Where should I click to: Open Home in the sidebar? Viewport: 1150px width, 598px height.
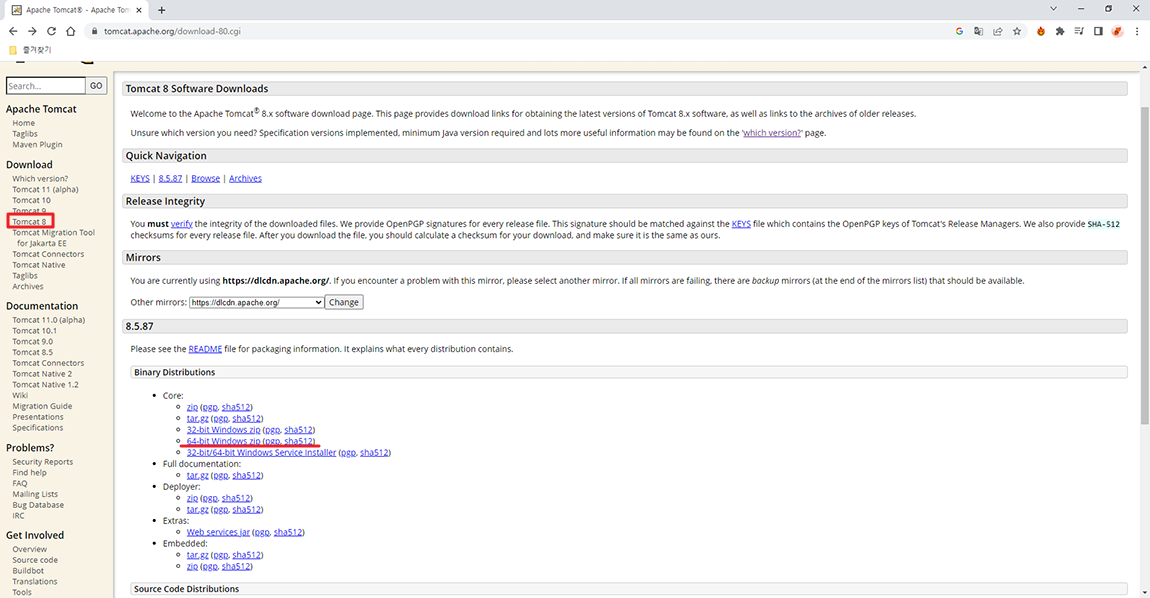point(23,123)
